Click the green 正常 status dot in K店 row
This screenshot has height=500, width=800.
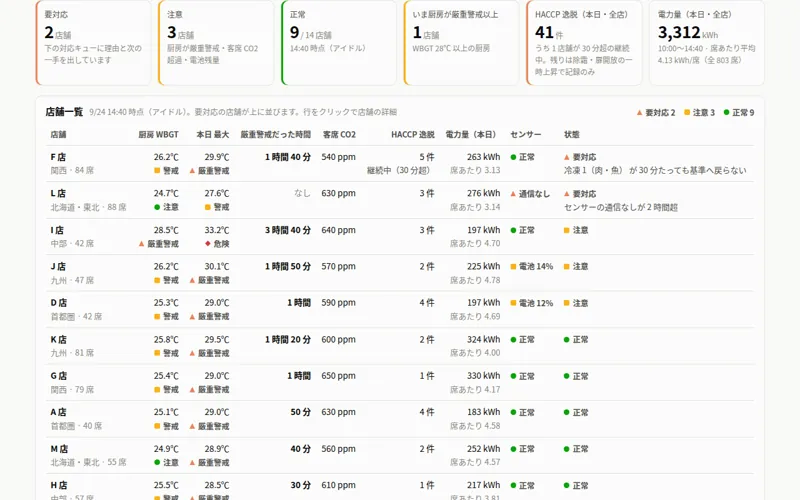point(566,339)
